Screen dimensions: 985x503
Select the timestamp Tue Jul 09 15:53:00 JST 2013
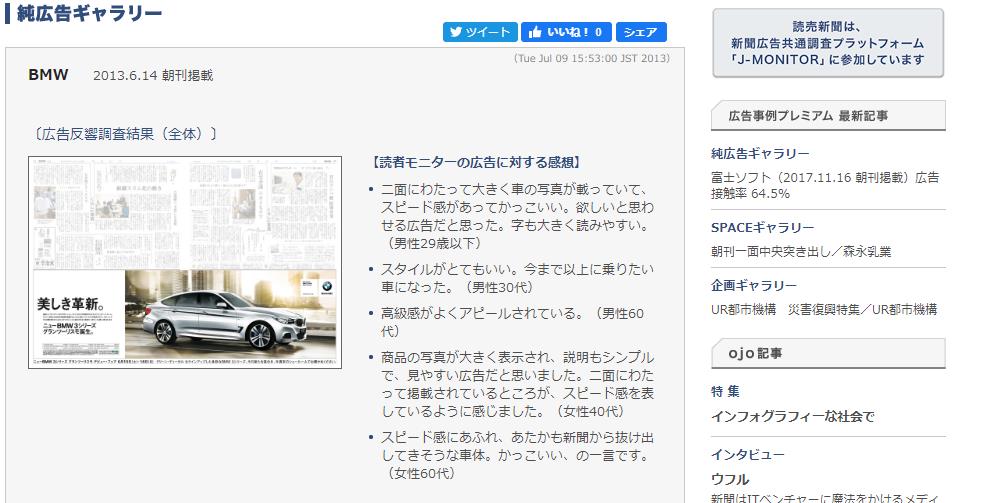point(592,58)
